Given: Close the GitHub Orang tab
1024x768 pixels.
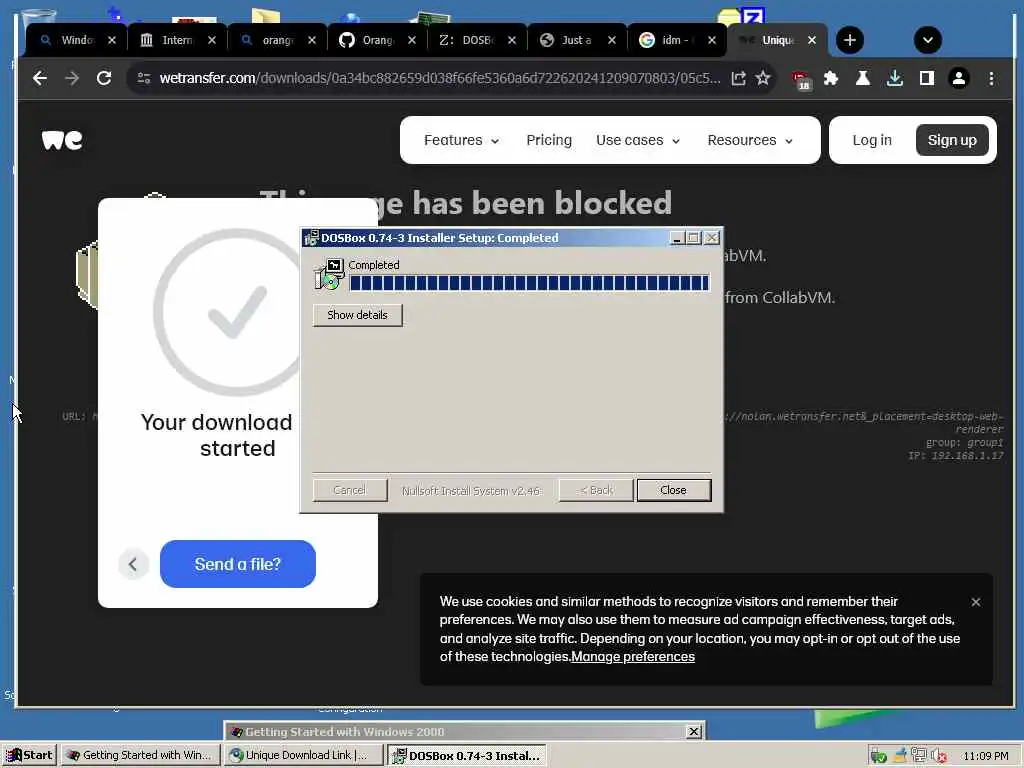Looking at the screenshot, I should pos(411,40).
